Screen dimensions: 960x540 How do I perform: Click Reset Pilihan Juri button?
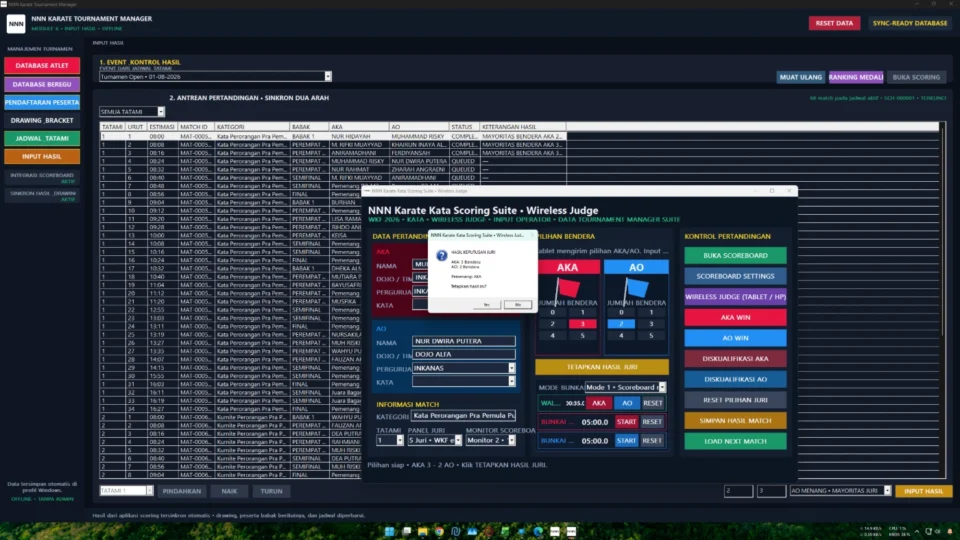coord(735,400)
